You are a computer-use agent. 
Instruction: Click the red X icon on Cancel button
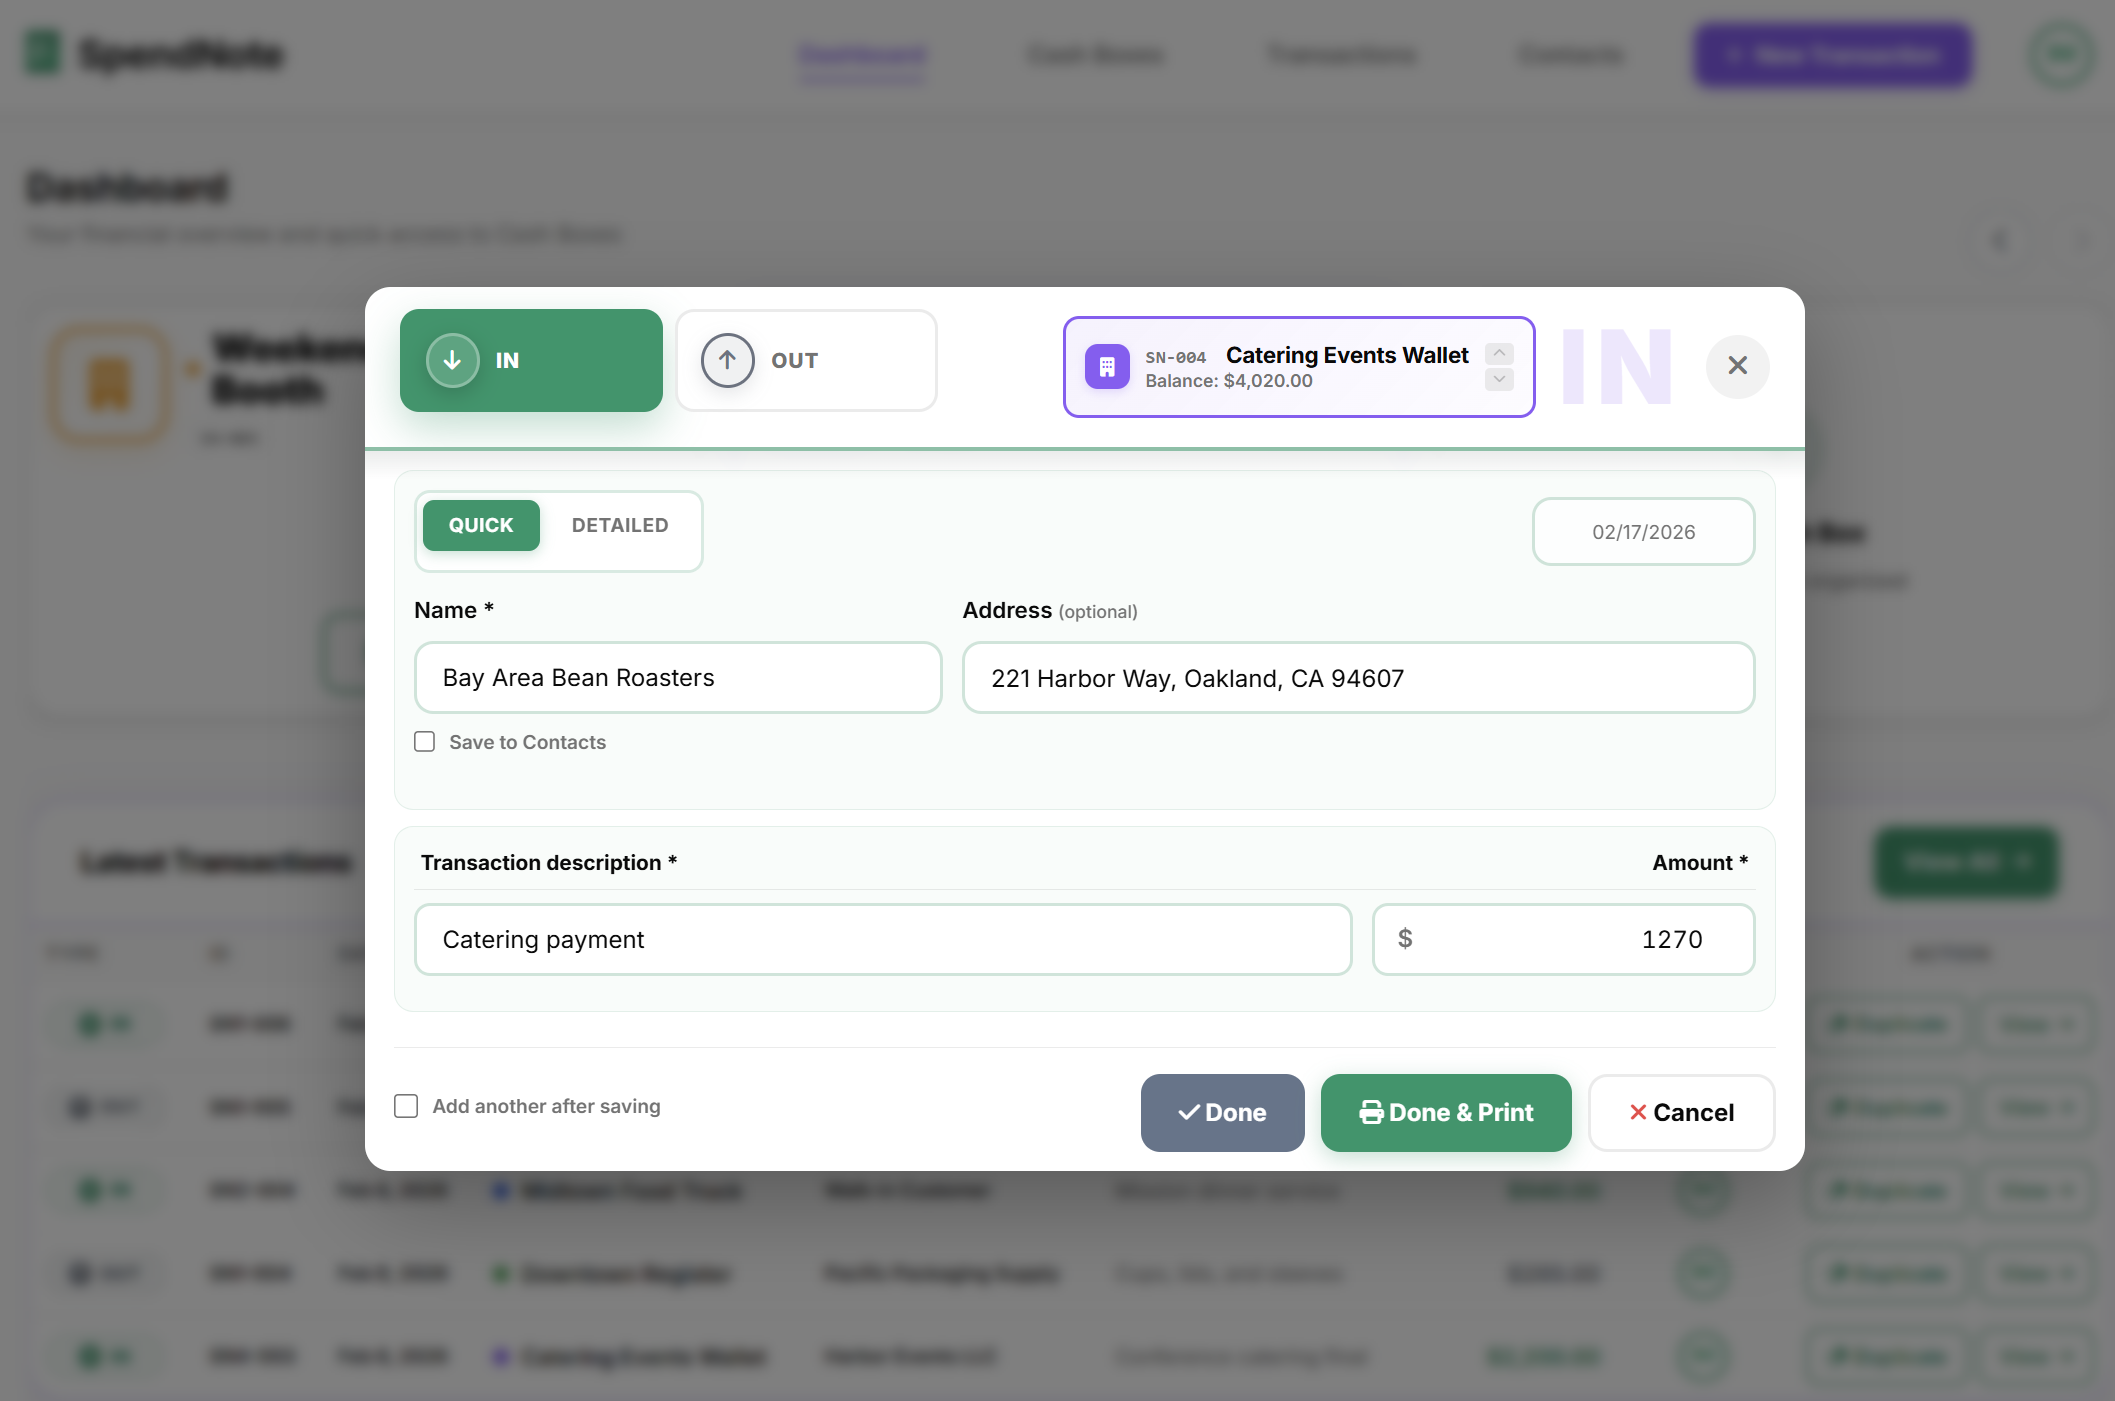point(1637,1112)
